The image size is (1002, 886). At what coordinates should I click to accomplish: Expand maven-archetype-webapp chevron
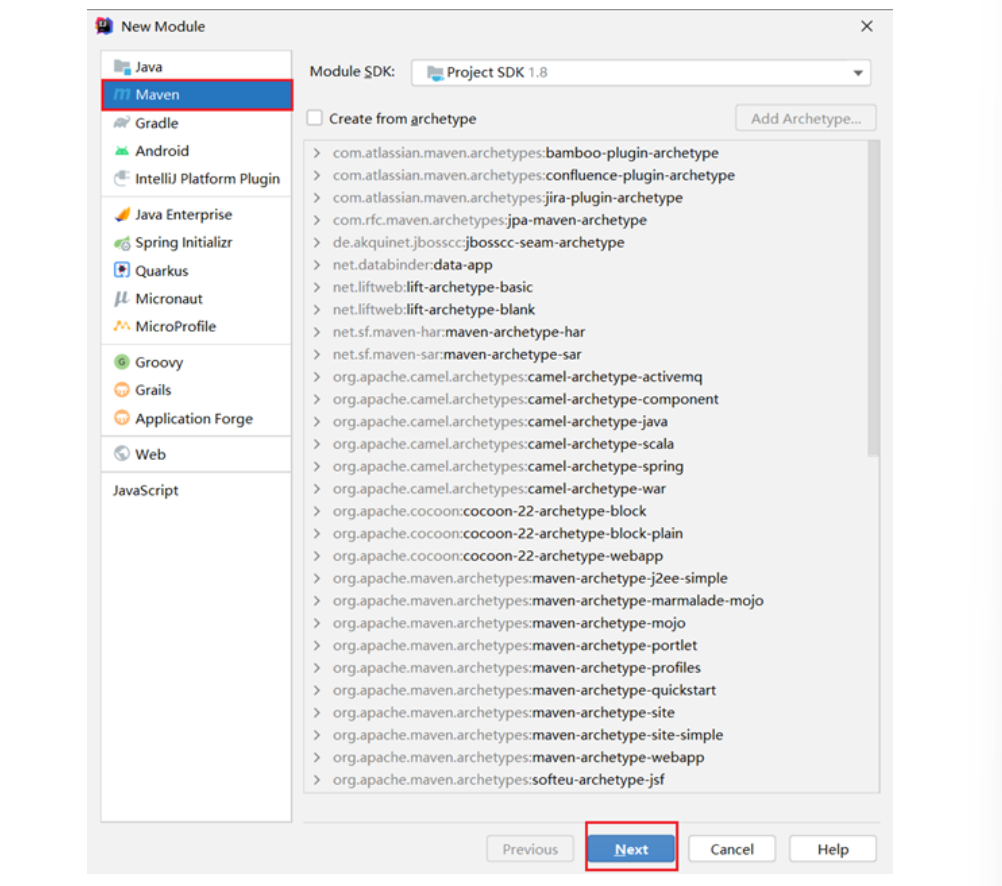click(317, 757)
